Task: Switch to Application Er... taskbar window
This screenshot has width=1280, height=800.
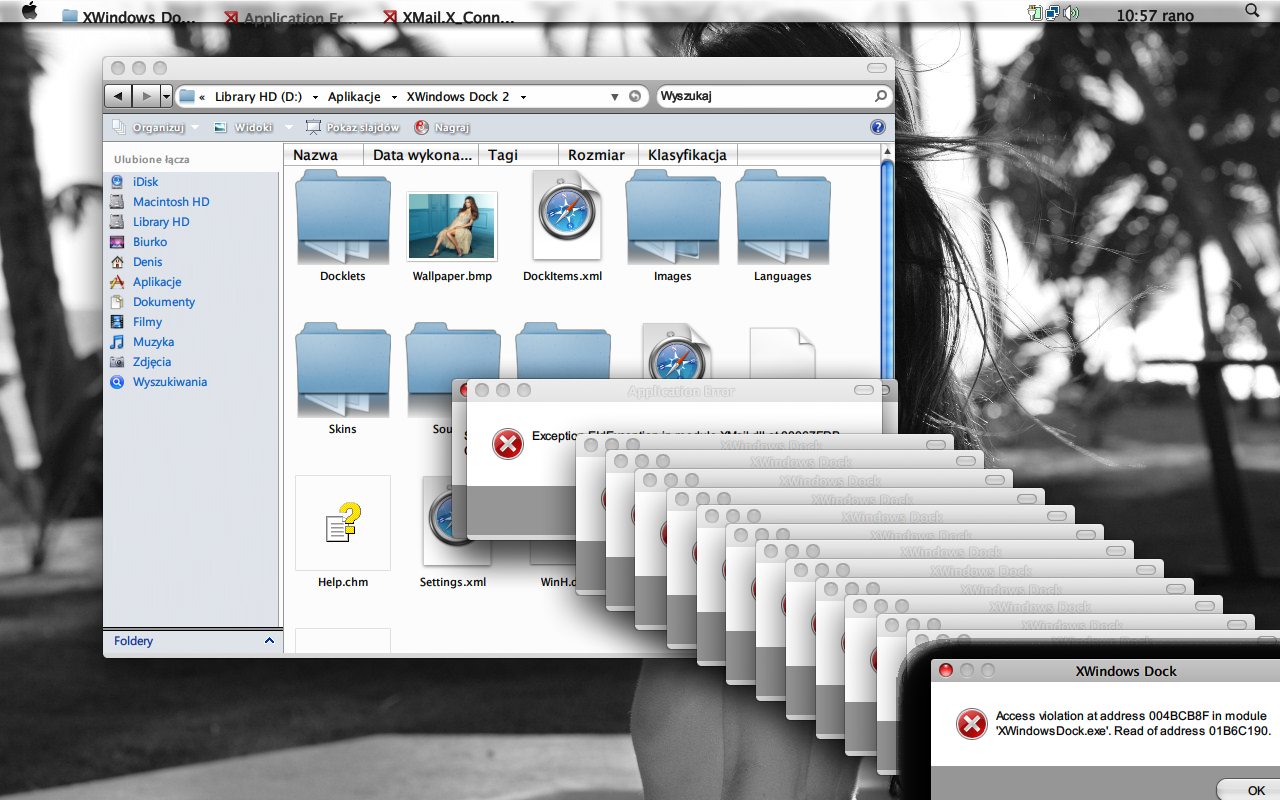Action: click(x=292, y=17)
